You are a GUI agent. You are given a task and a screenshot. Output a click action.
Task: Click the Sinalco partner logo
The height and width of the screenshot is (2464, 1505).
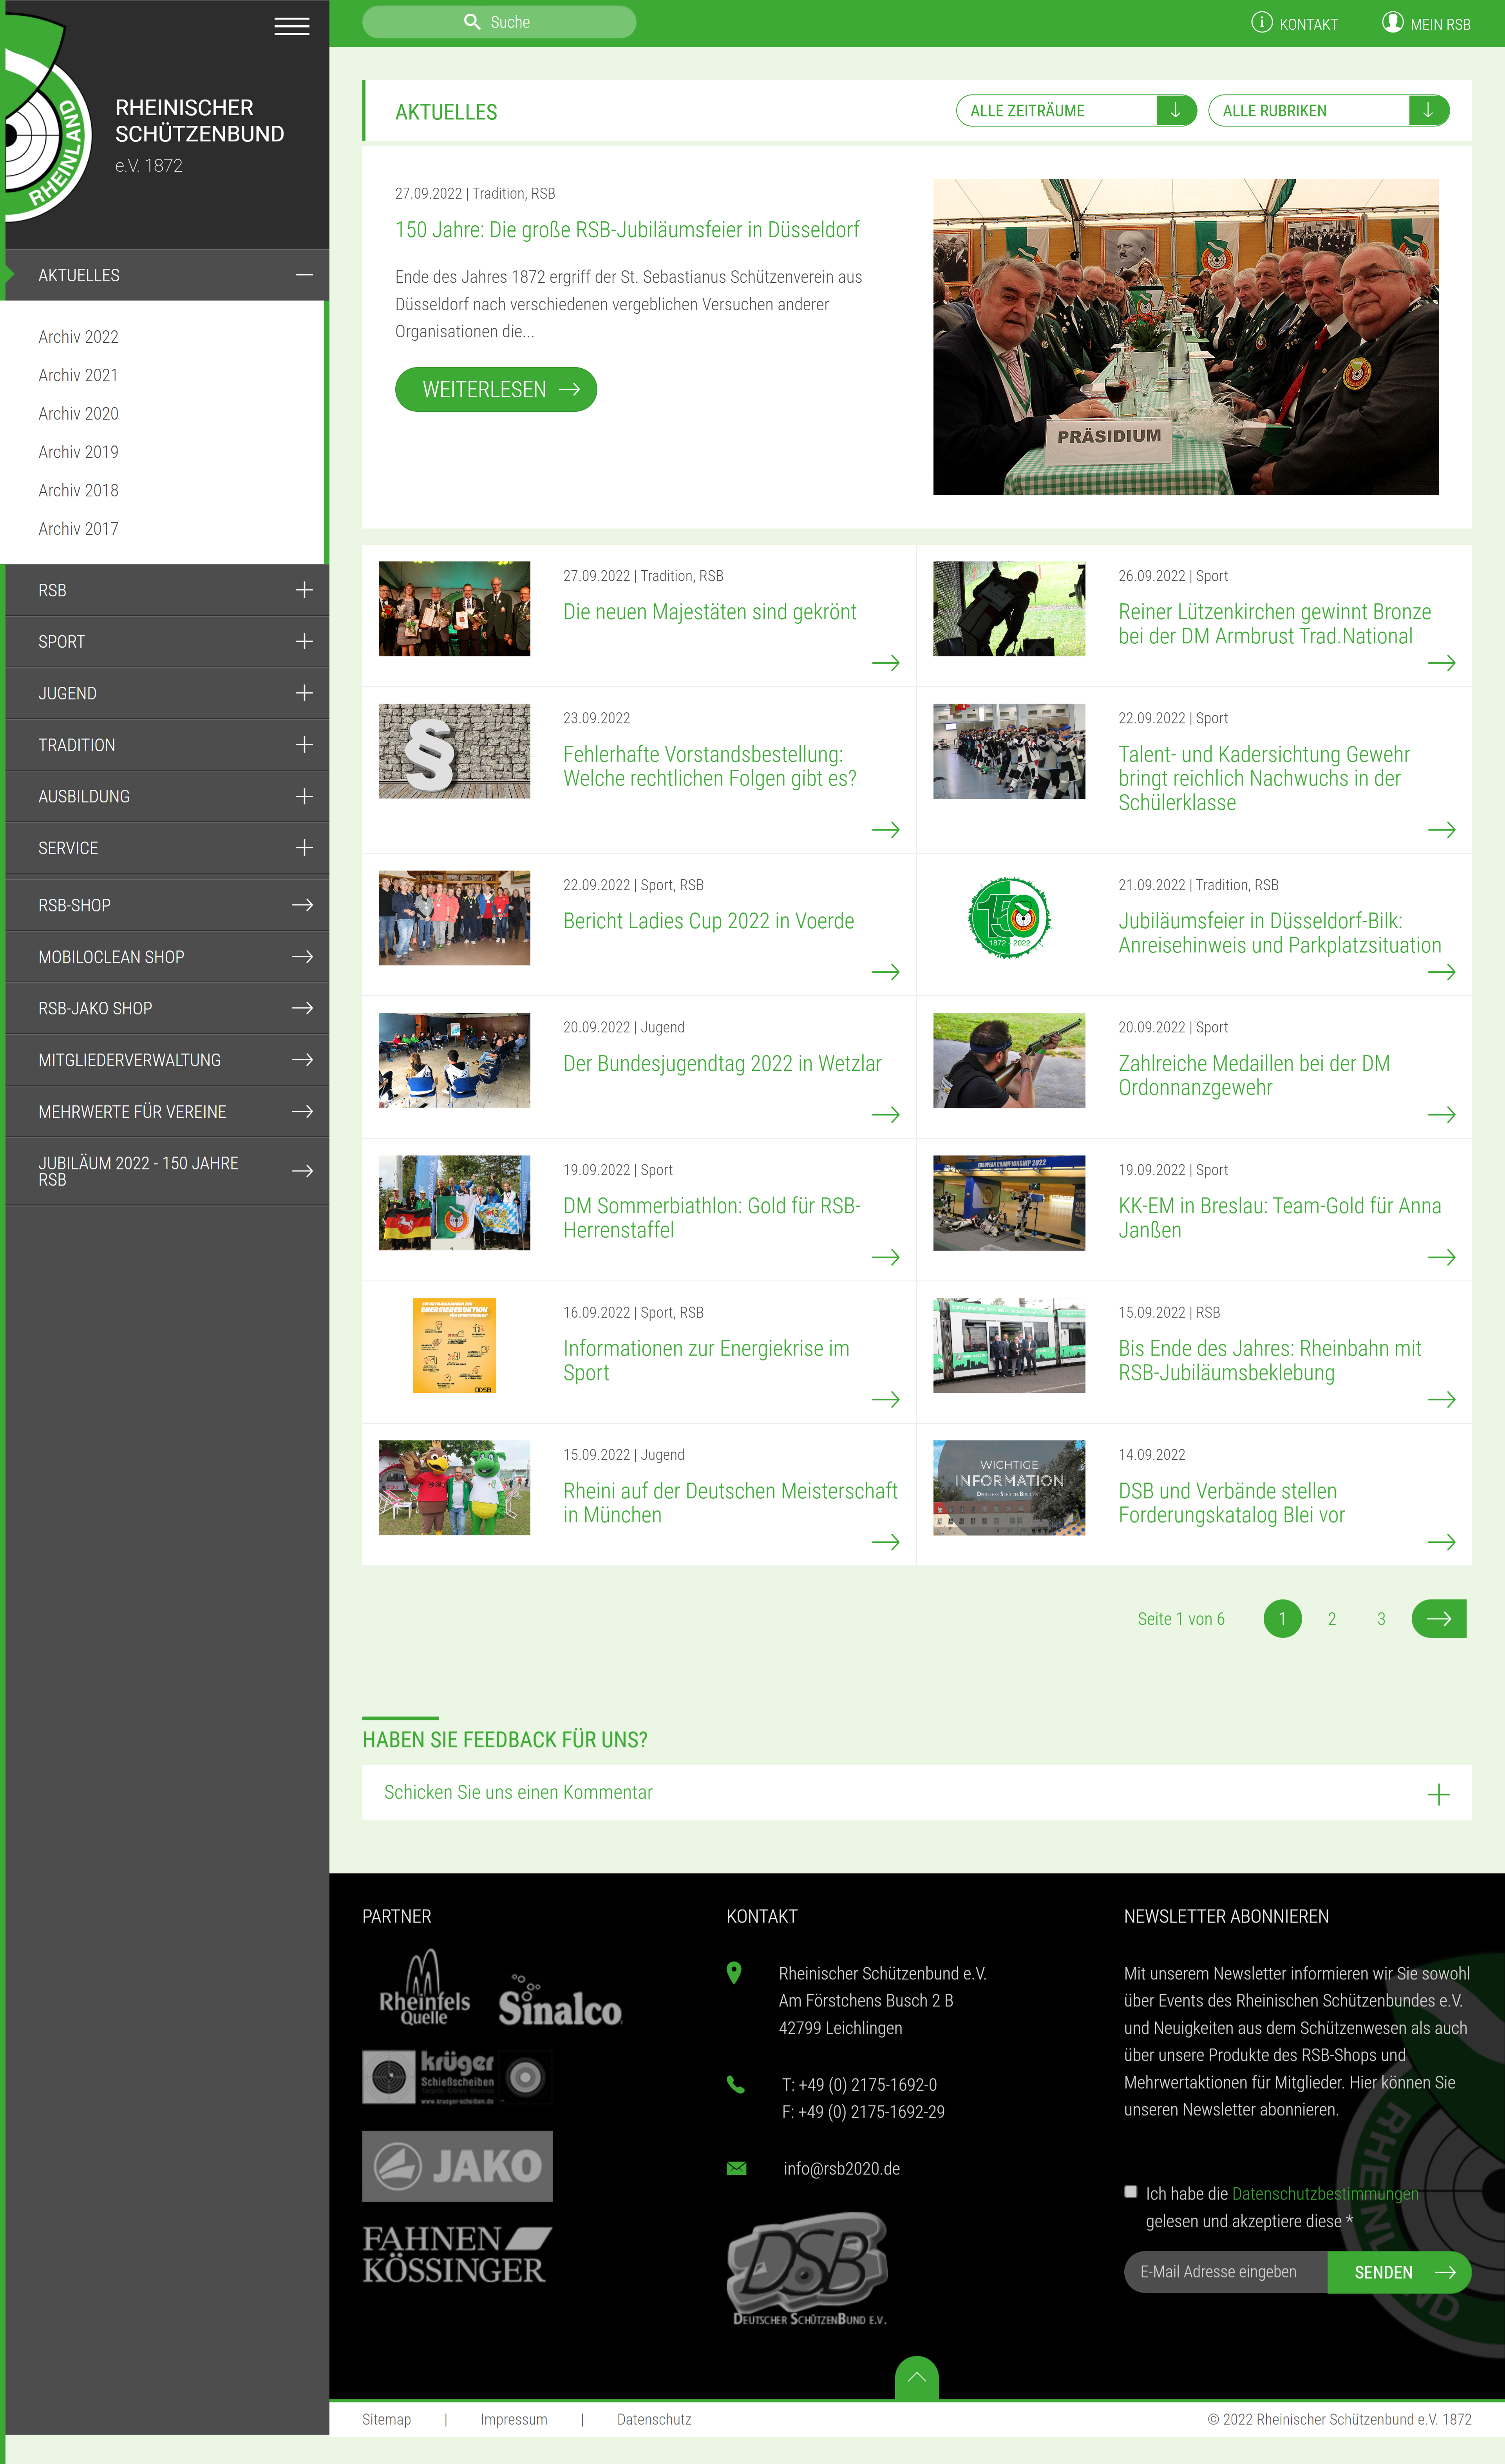click(560, 2000)
